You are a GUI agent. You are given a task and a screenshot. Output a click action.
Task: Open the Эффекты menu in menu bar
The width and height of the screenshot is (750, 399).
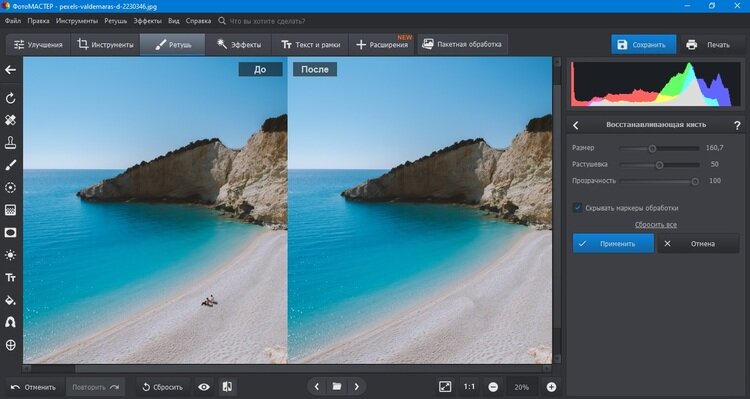147,21
